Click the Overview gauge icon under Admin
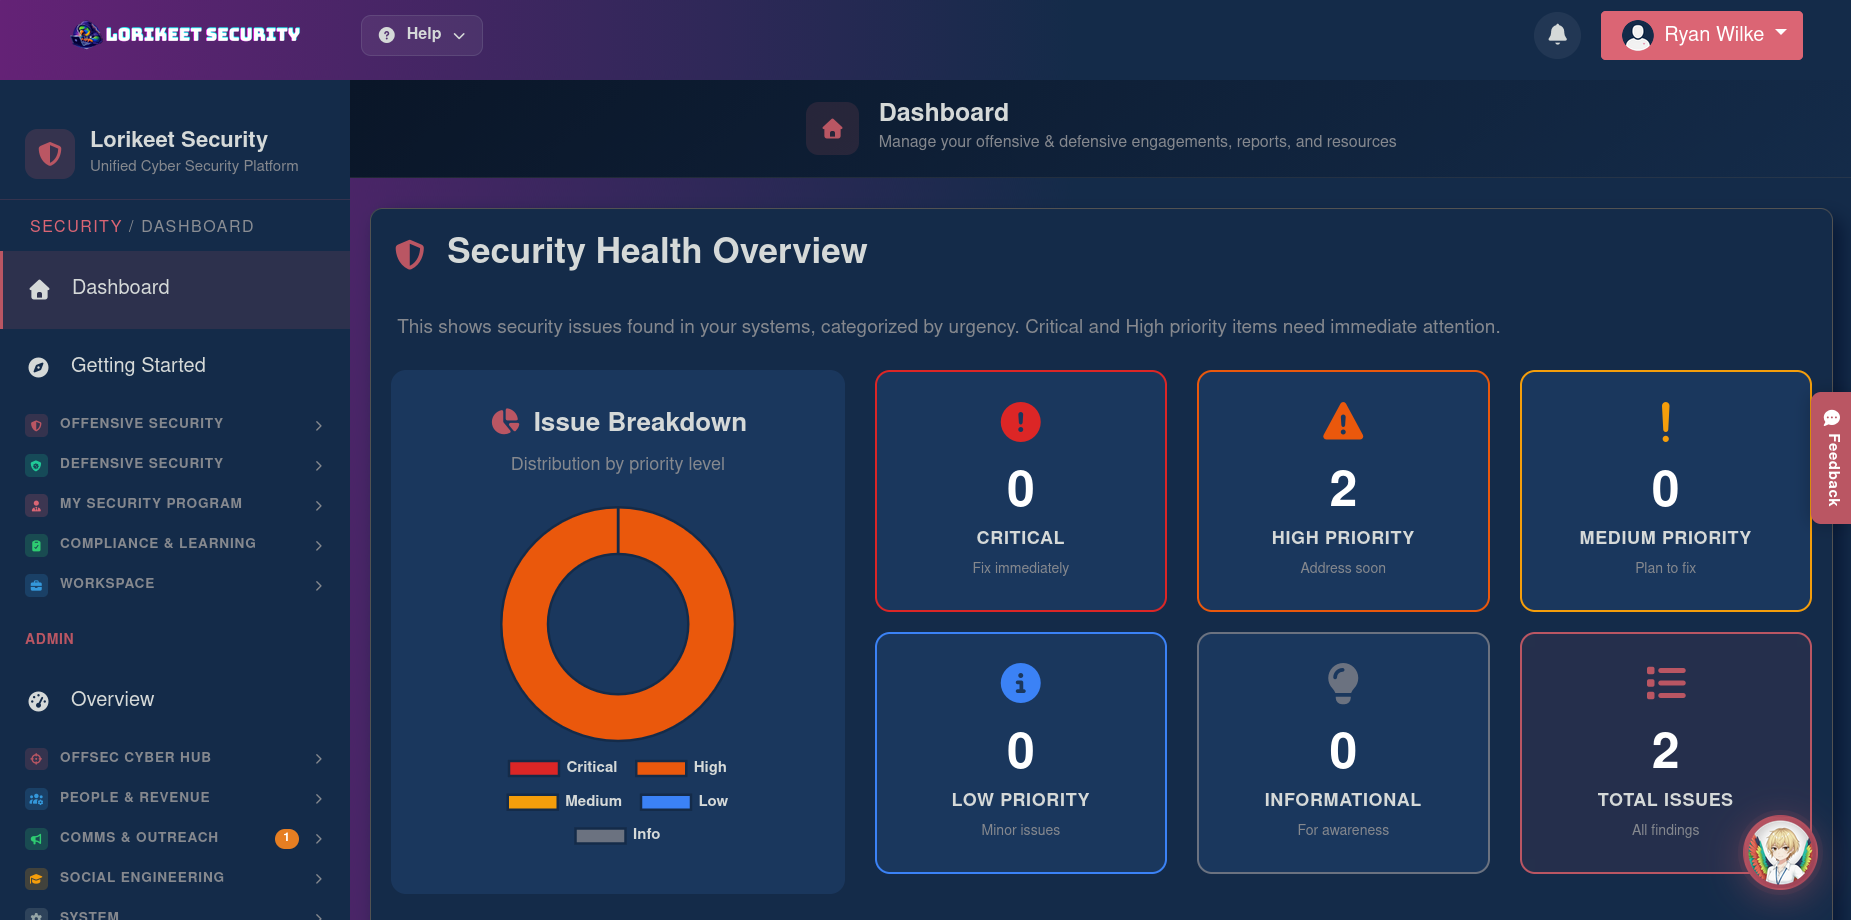 [x=38, y=701]
